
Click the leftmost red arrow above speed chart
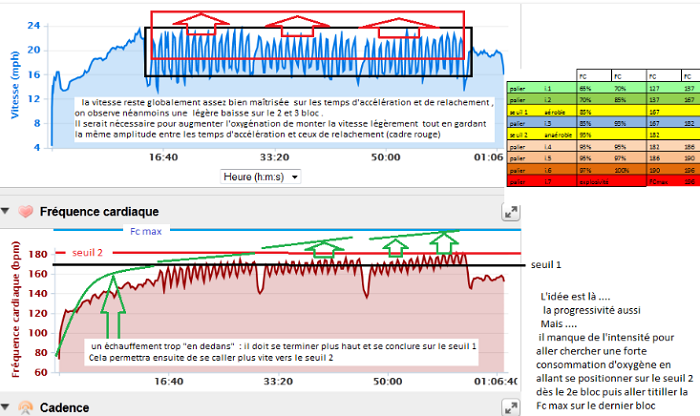click(x=205, y=23)
